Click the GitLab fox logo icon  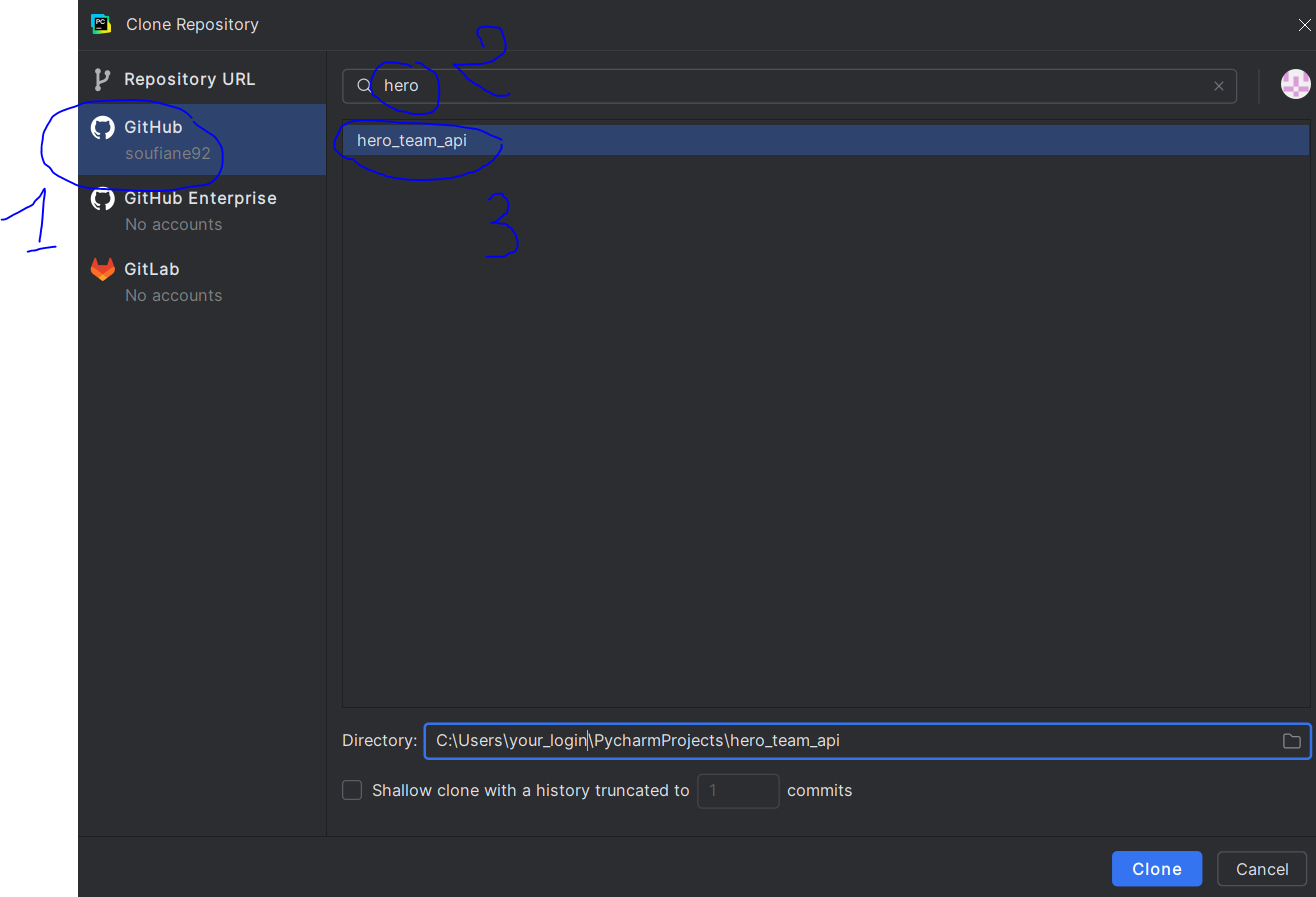102,269
